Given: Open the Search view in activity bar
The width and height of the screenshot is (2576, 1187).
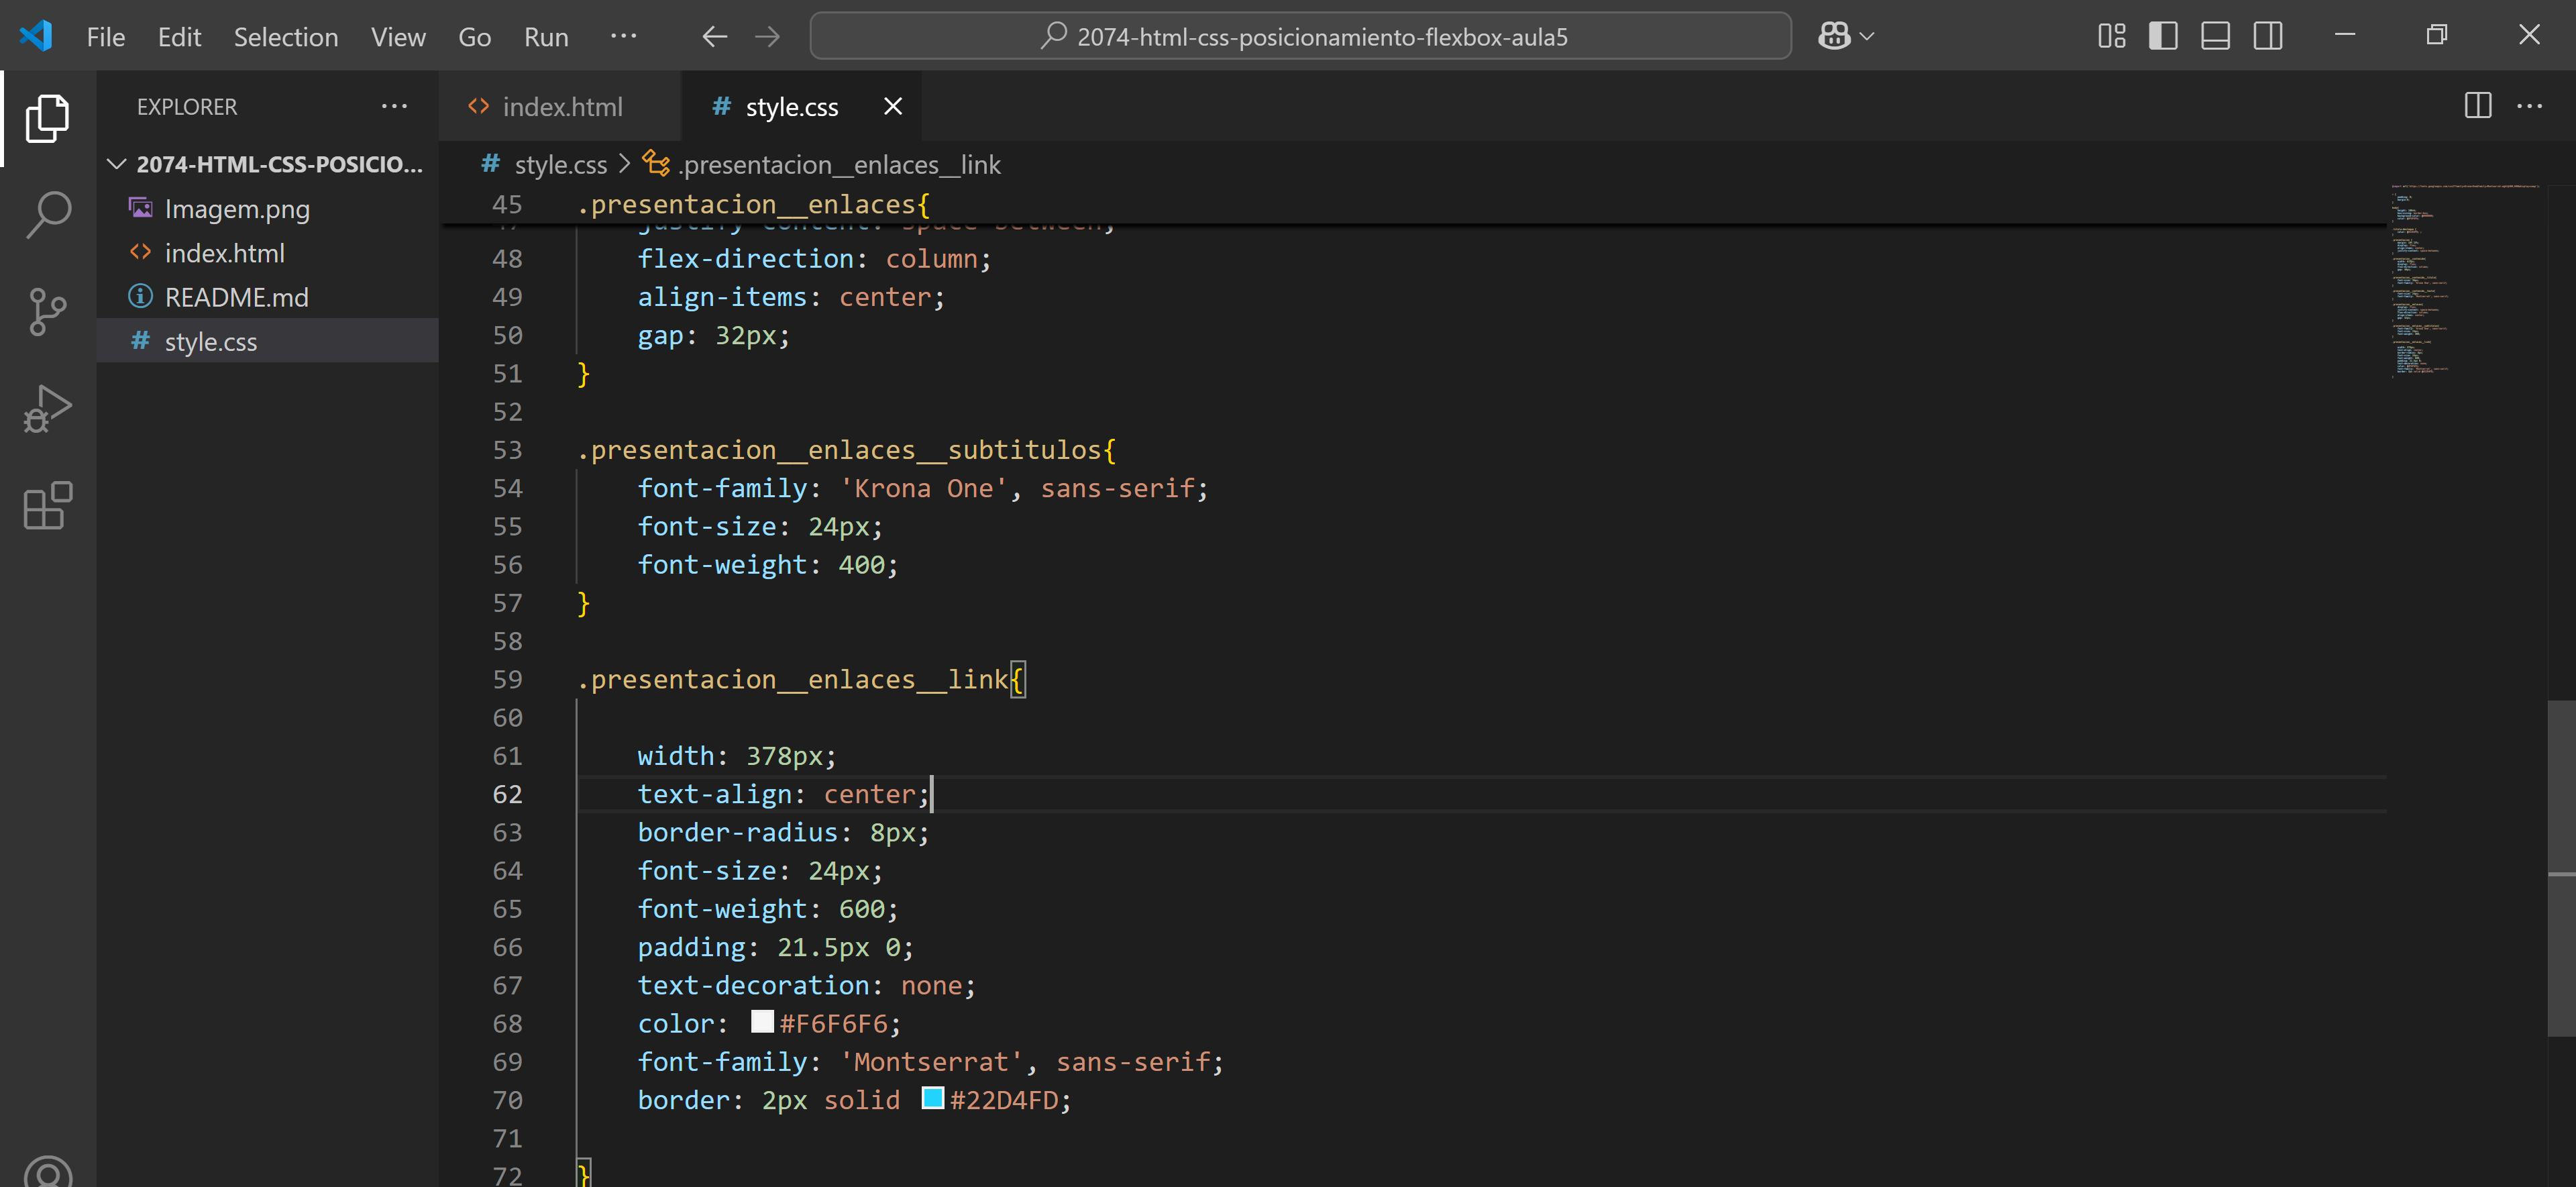Looking at the screenshot, I should click(x=47, y=214).
